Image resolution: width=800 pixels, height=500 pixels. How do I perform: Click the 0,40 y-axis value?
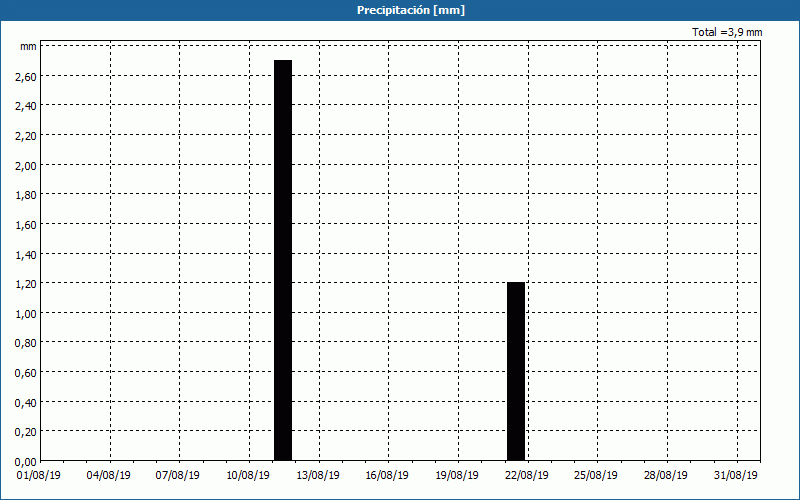click(x=26, y=403)
